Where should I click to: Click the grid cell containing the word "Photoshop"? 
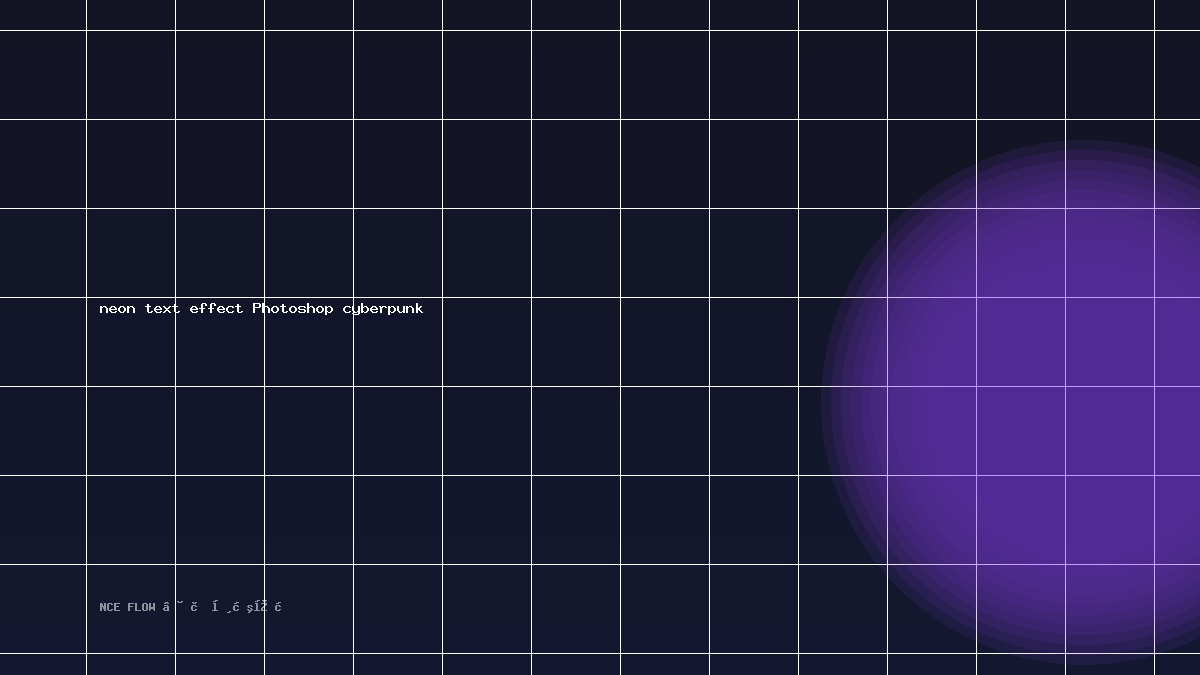(309, 341)
